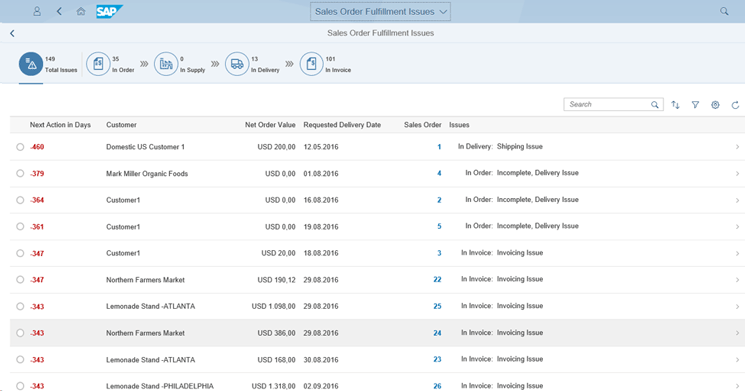Image resolution: width=745 pixels, height=391 pixels.
Task: Select radio for sales order 5 row
Action: coord(20,227)
